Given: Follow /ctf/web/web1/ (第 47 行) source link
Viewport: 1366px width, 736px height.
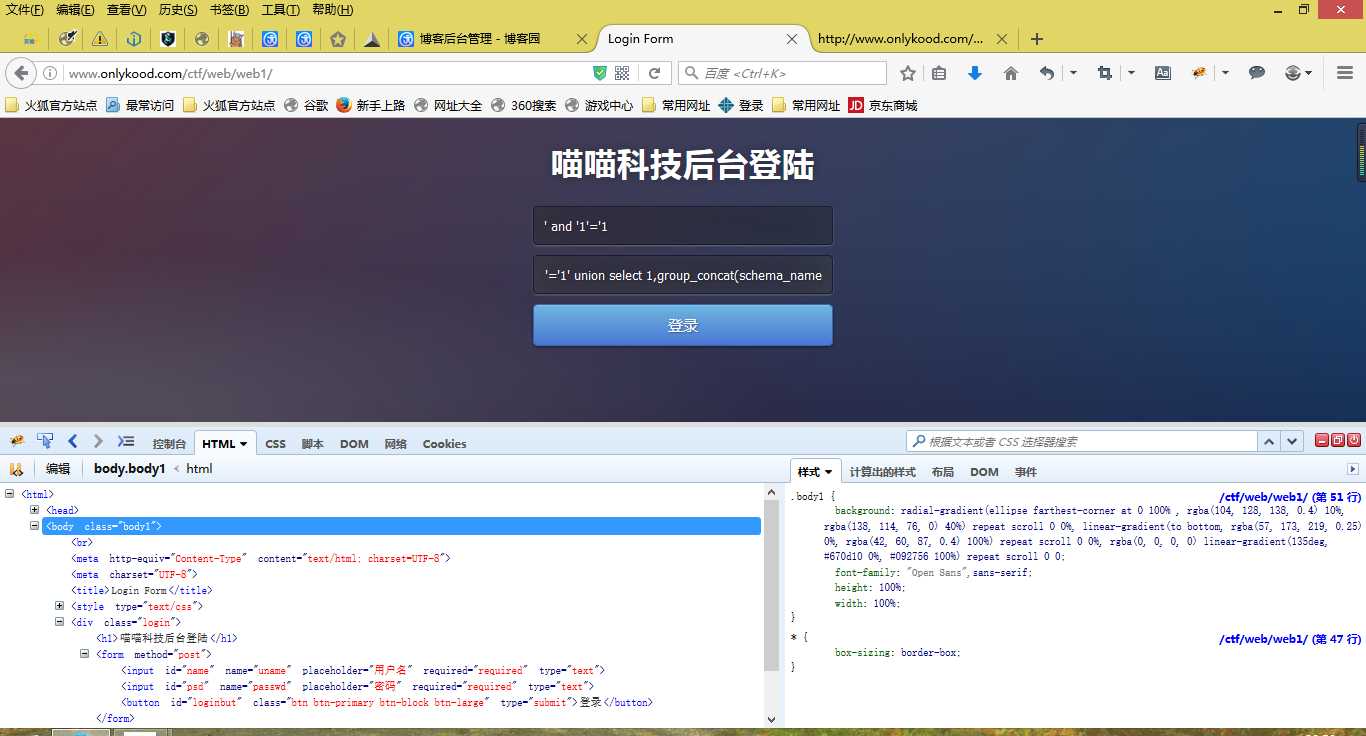Looking at the screenshot, I should click(x=1290, y=639).
